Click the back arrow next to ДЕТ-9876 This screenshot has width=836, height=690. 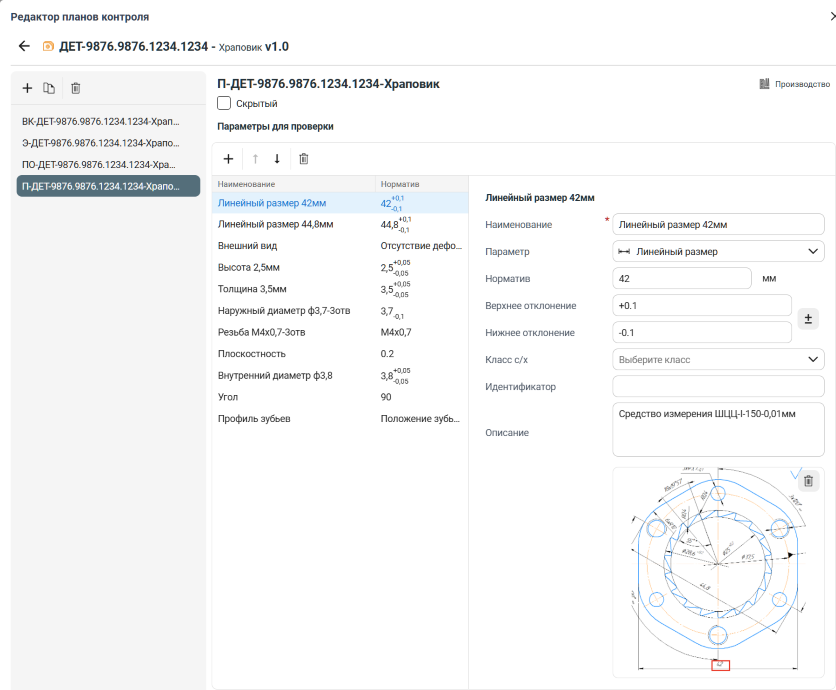click(x=25, y=46)
